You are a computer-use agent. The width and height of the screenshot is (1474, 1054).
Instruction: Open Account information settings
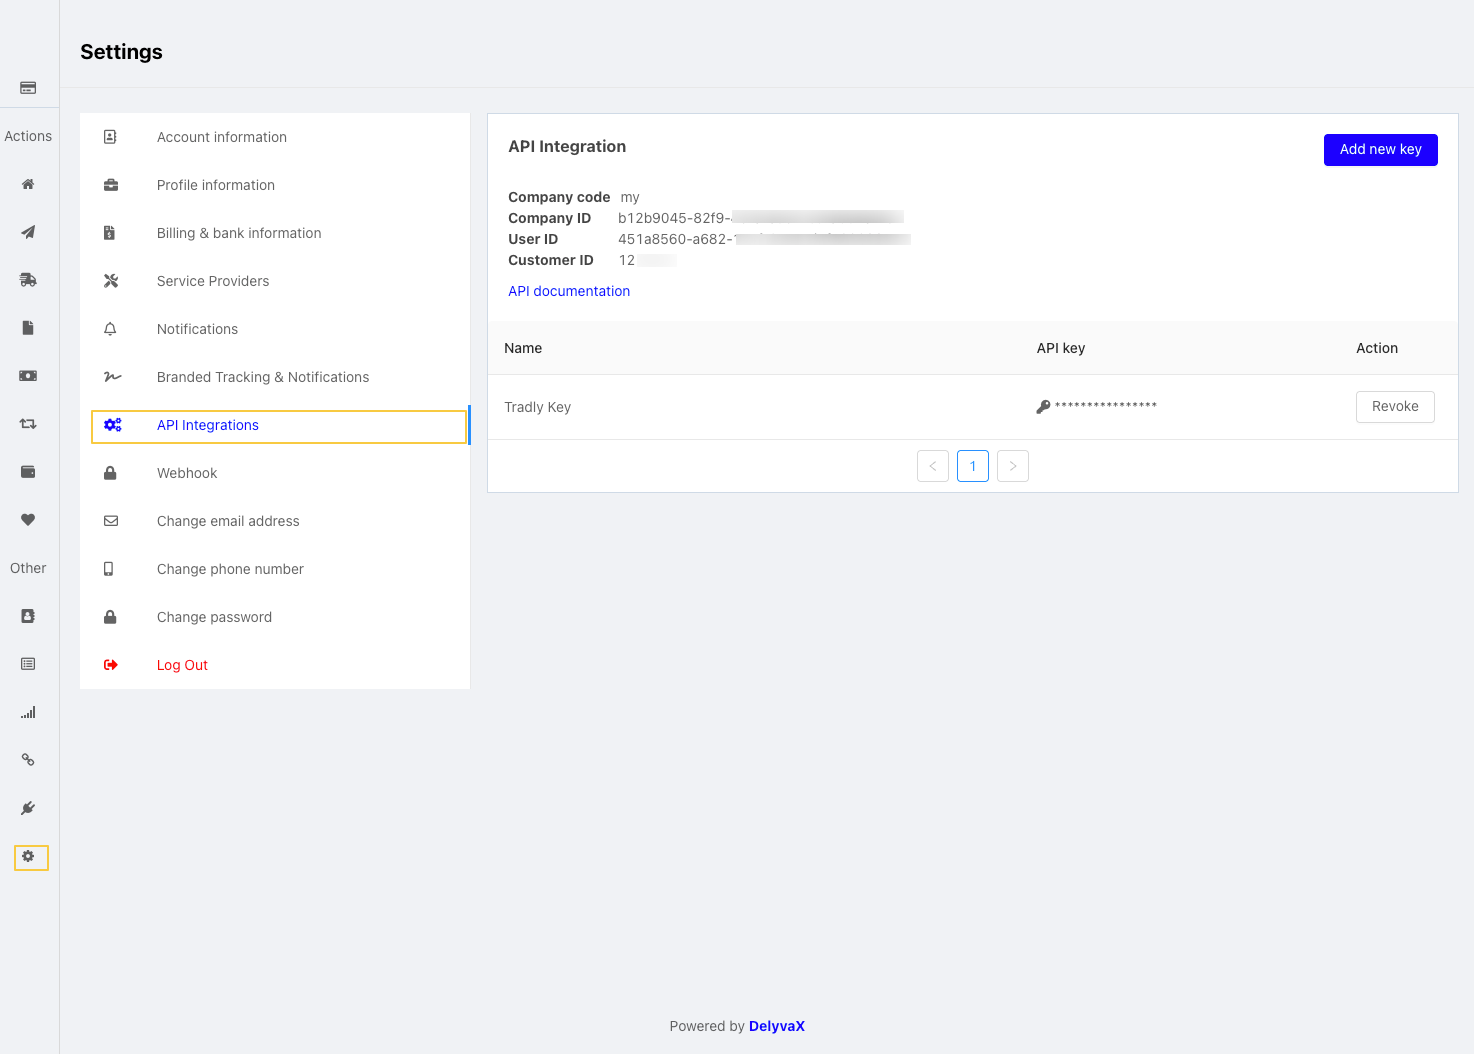(x=221, y=137)
